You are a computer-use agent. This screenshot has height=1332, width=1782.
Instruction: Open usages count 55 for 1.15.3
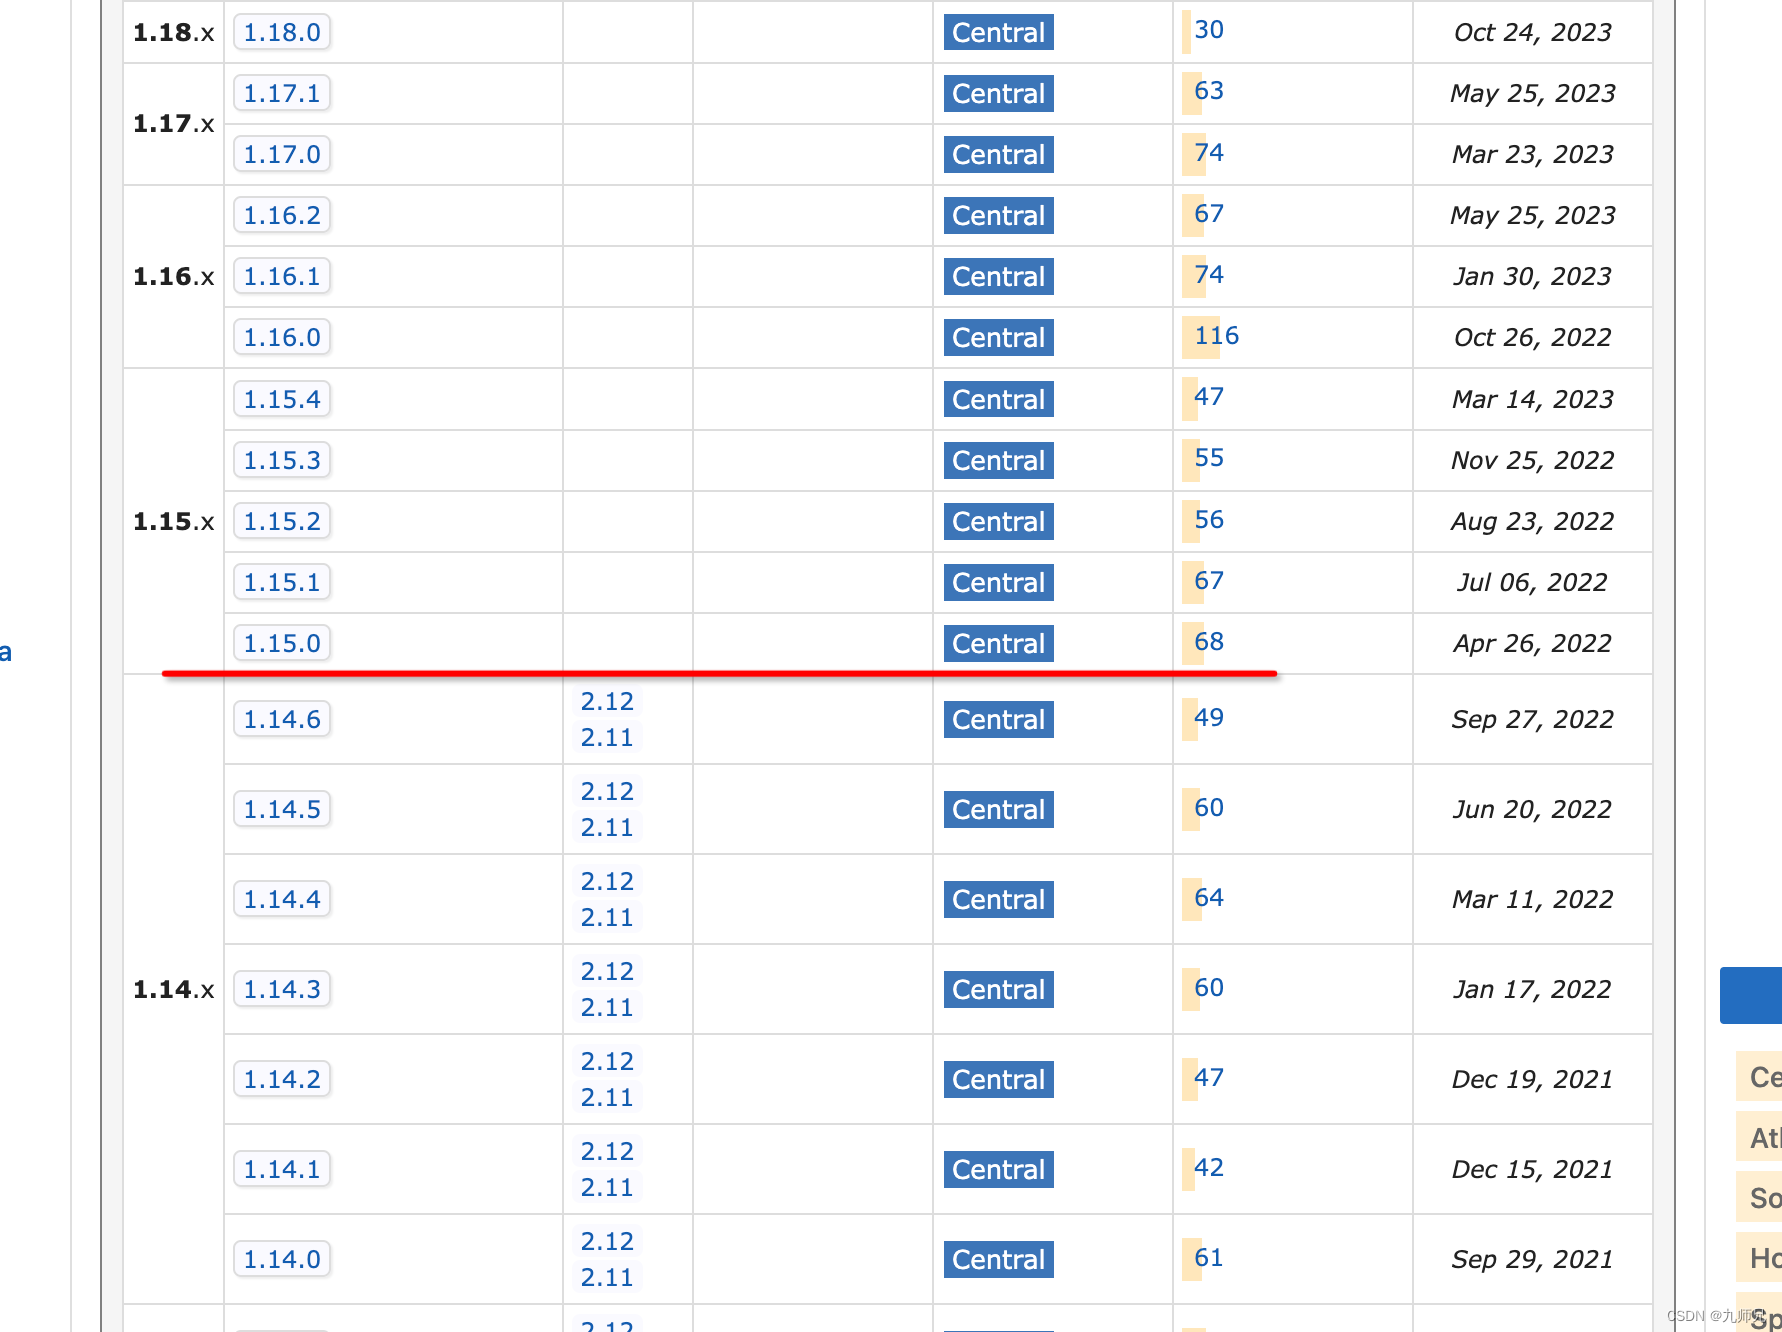[1208, 458]
